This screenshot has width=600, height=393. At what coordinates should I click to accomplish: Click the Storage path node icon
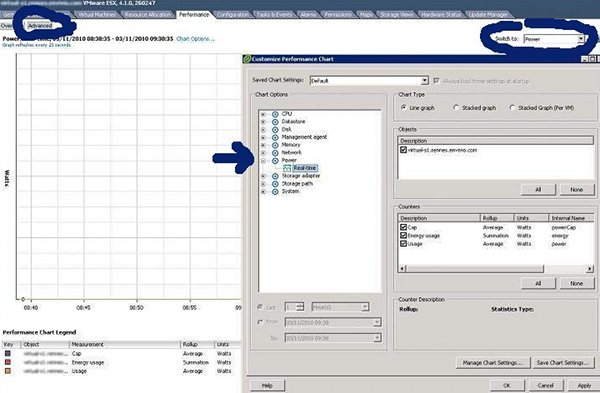pos(275,184)
